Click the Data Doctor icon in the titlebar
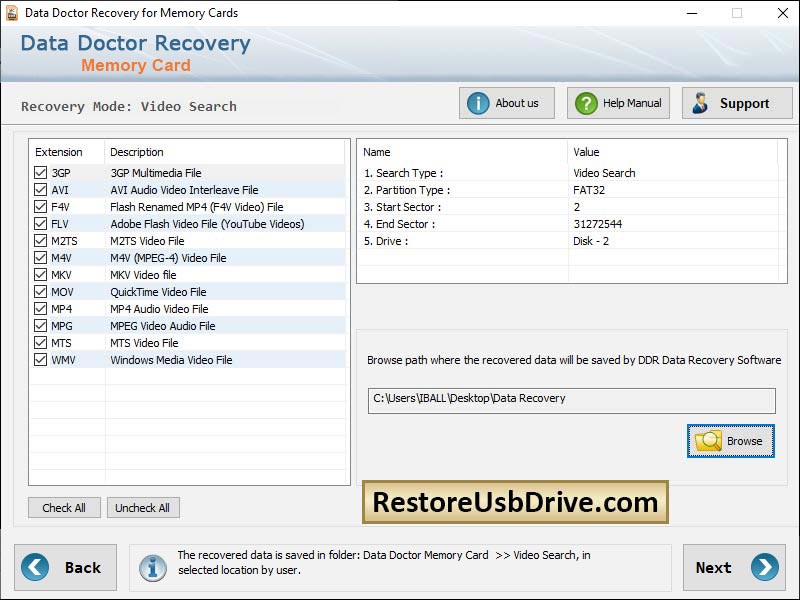This screenshot has width=800, height=600. [13, 13]
